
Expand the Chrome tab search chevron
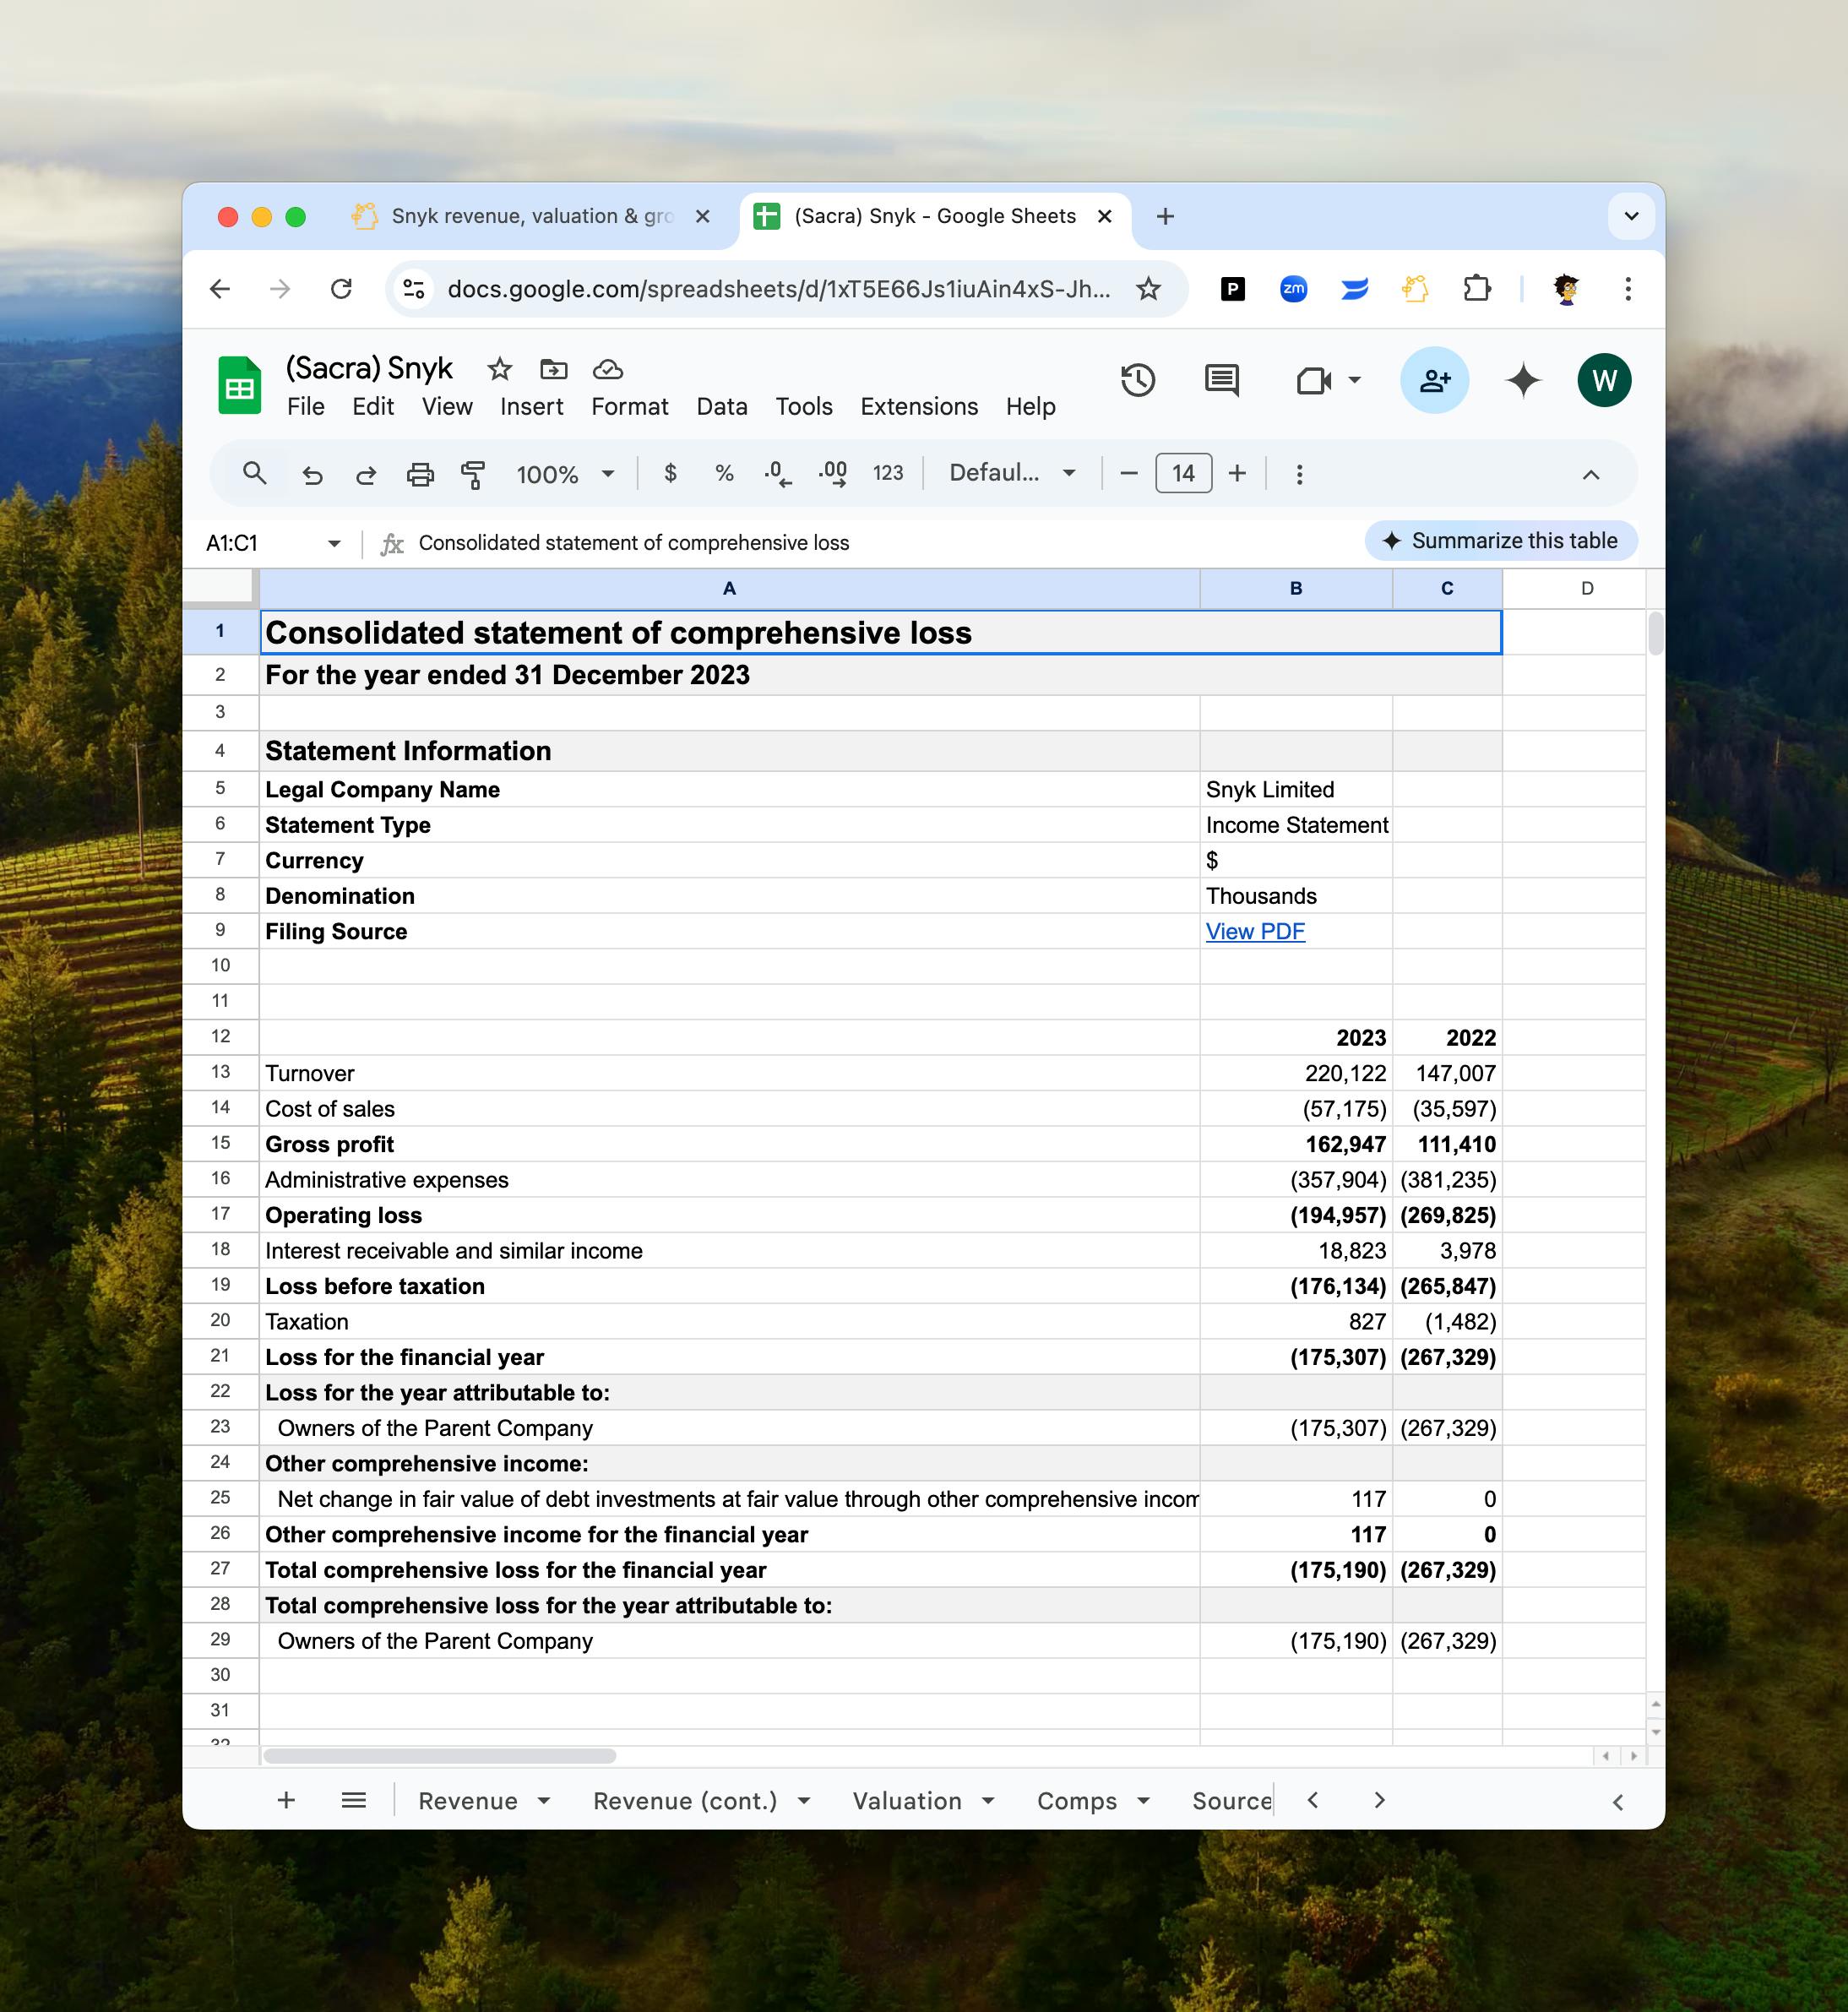1631,216
